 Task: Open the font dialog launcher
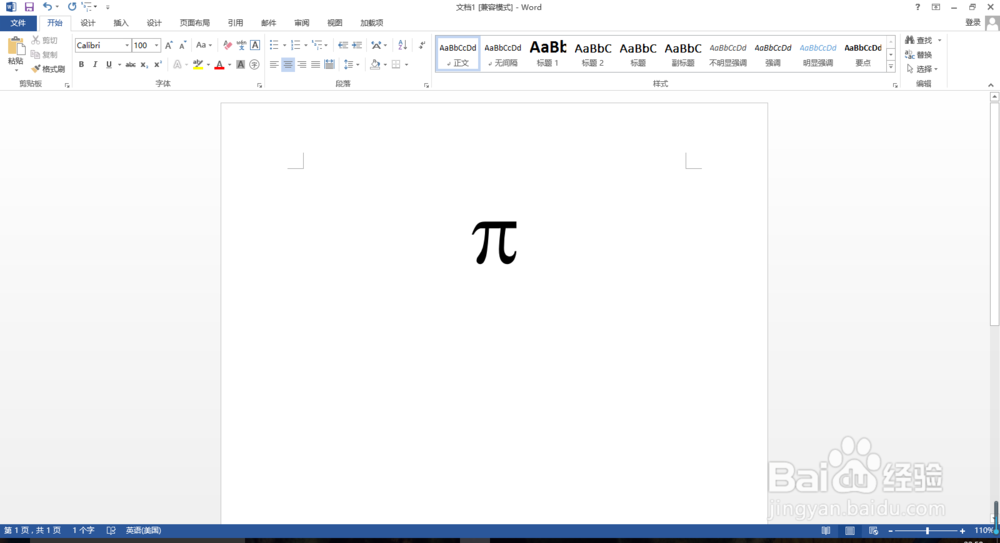[x=260, y=85]
